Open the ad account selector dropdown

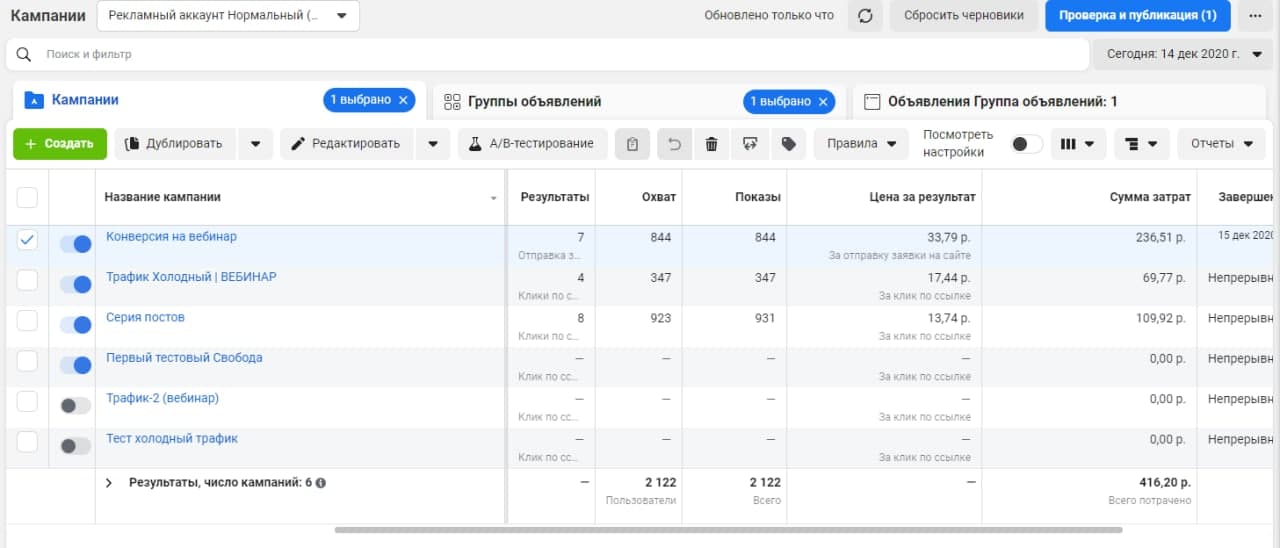228,16
